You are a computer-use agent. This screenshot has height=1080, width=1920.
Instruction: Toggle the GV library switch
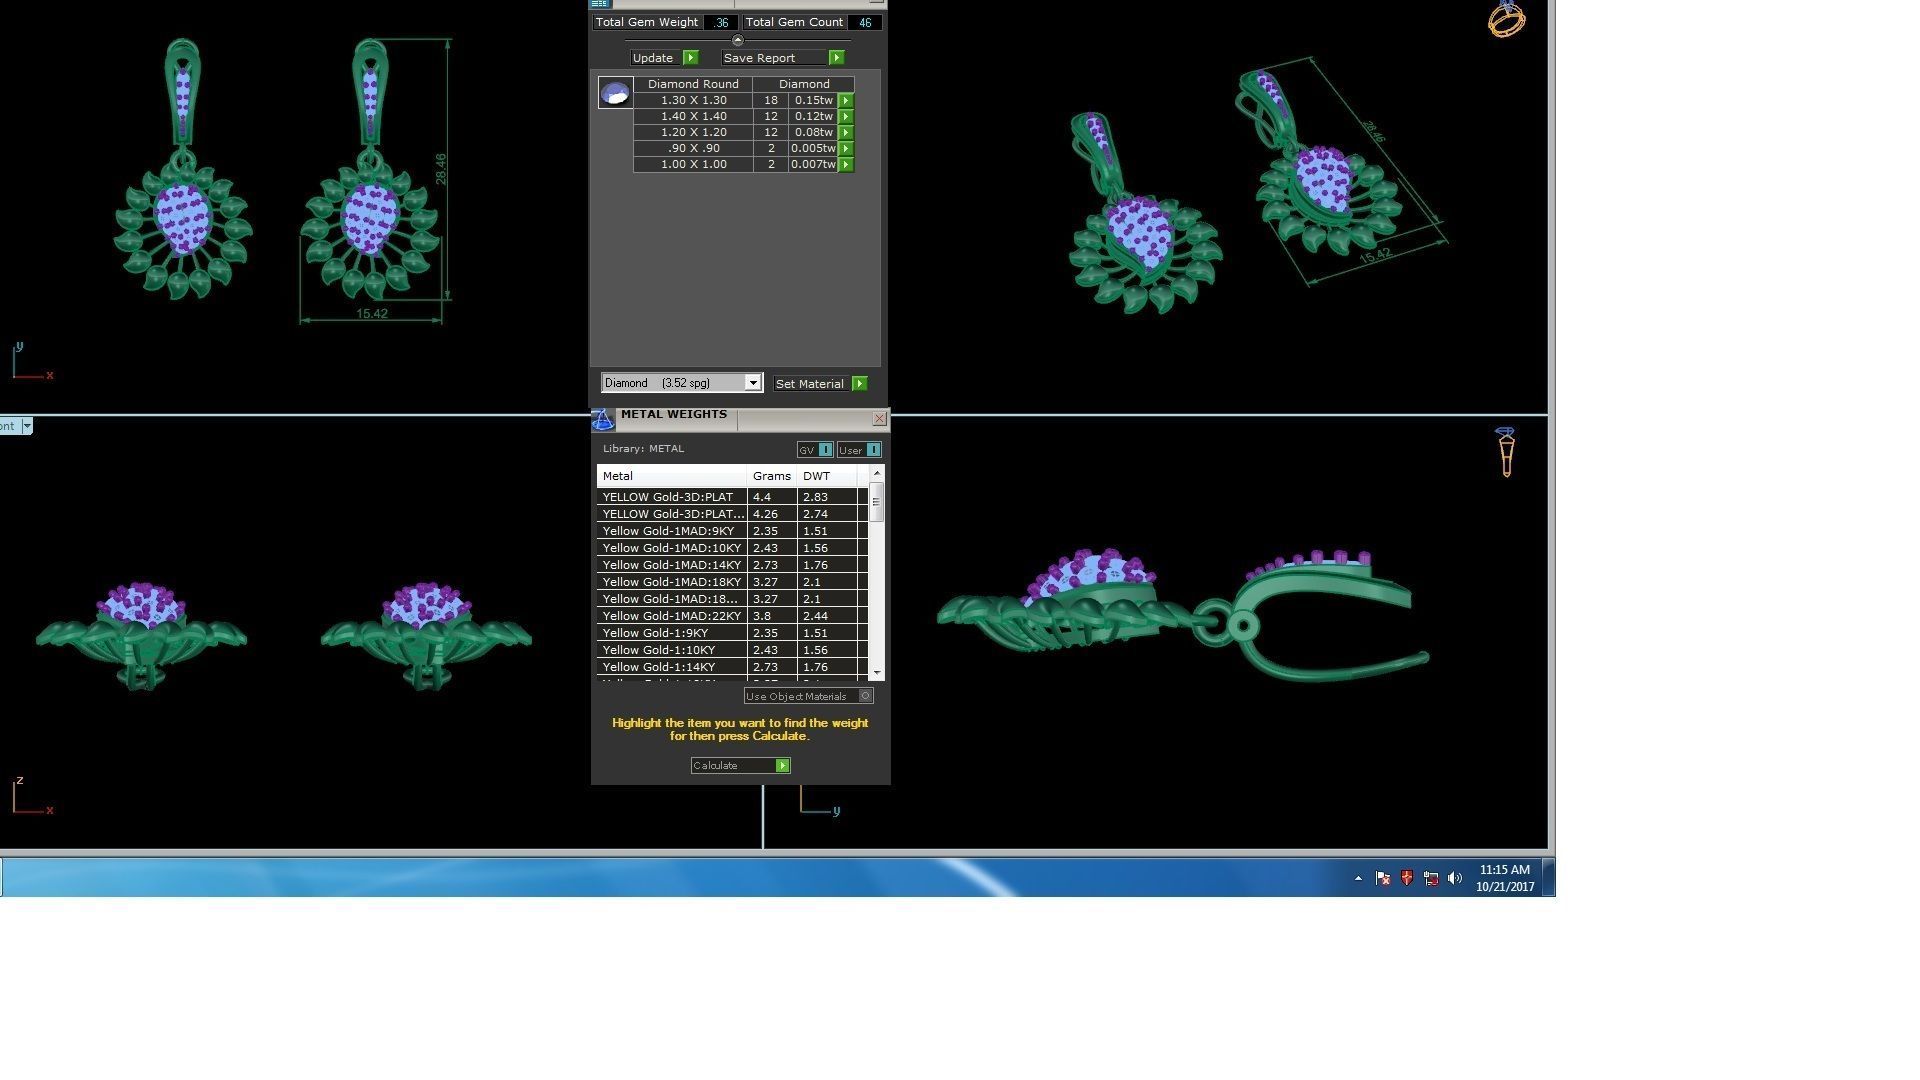click(825, 450)
